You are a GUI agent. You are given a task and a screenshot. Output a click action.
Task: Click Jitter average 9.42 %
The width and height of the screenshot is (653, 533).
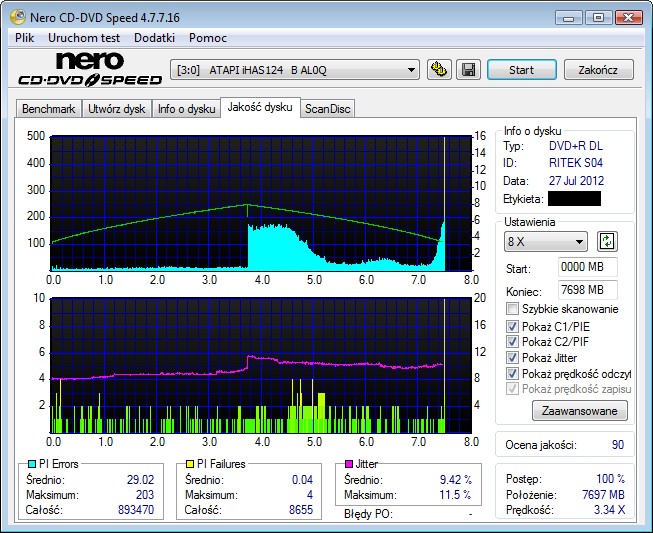tap(456, 480)
